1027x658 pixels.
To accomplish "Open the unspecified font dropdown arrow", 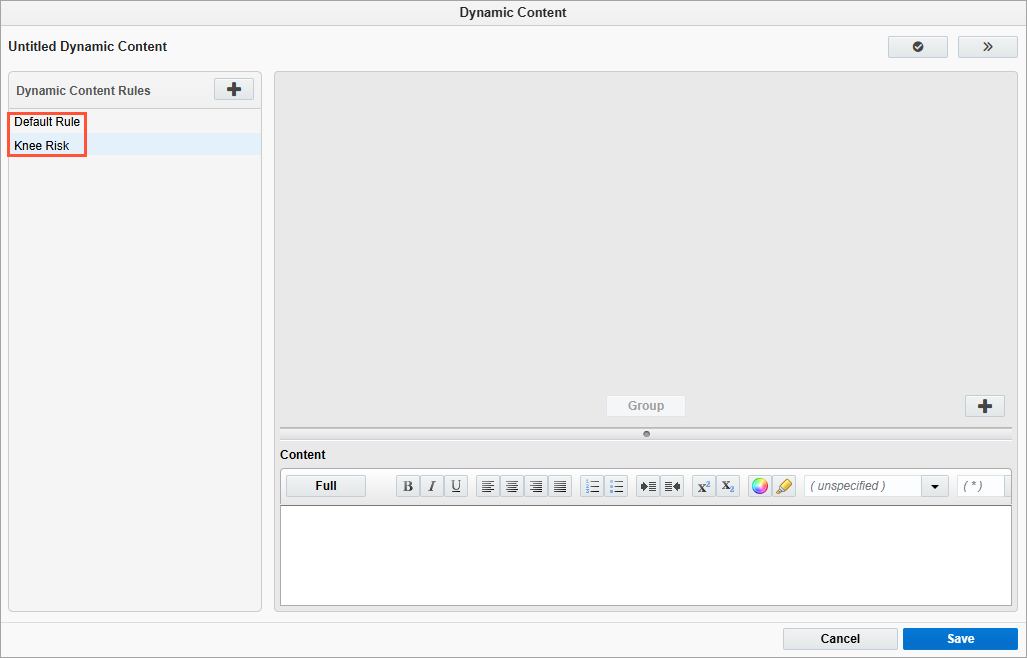I will (x=934, y=487).
